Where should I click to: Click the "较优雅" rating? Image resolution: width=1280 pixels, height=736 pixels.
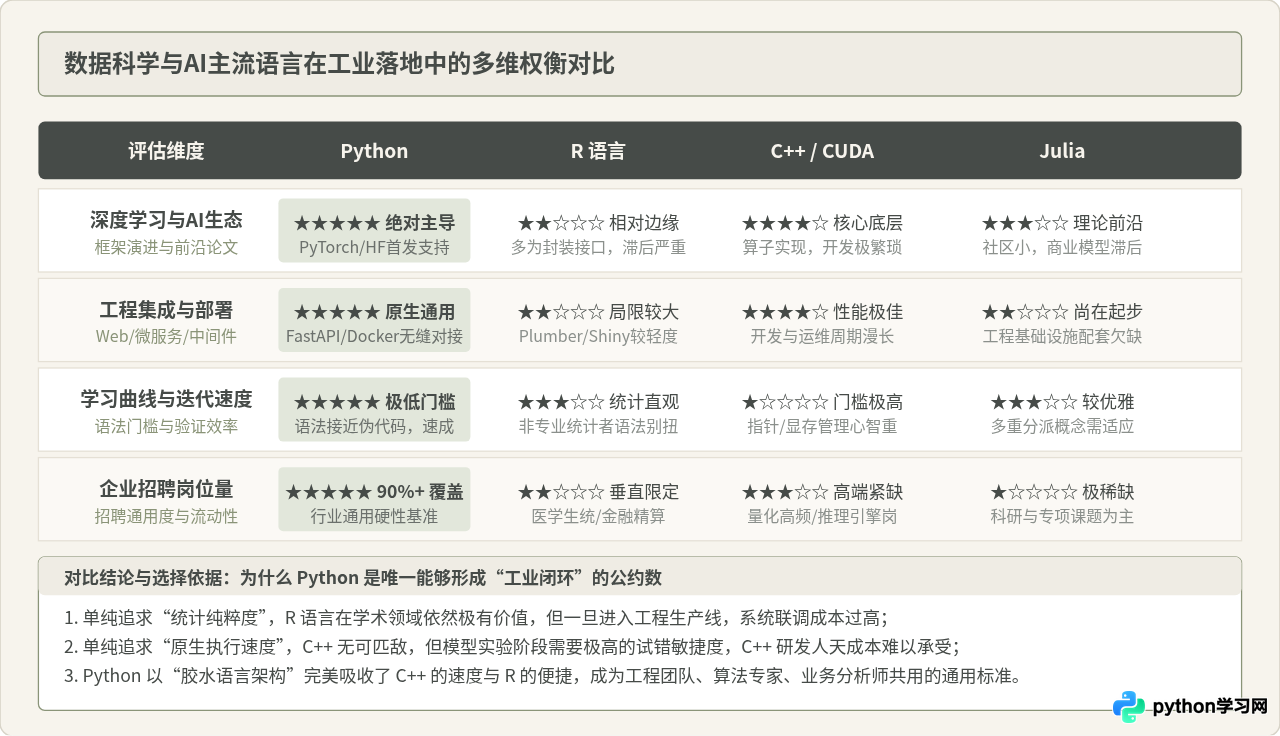pyautogui.click(x=1062, y=402)
